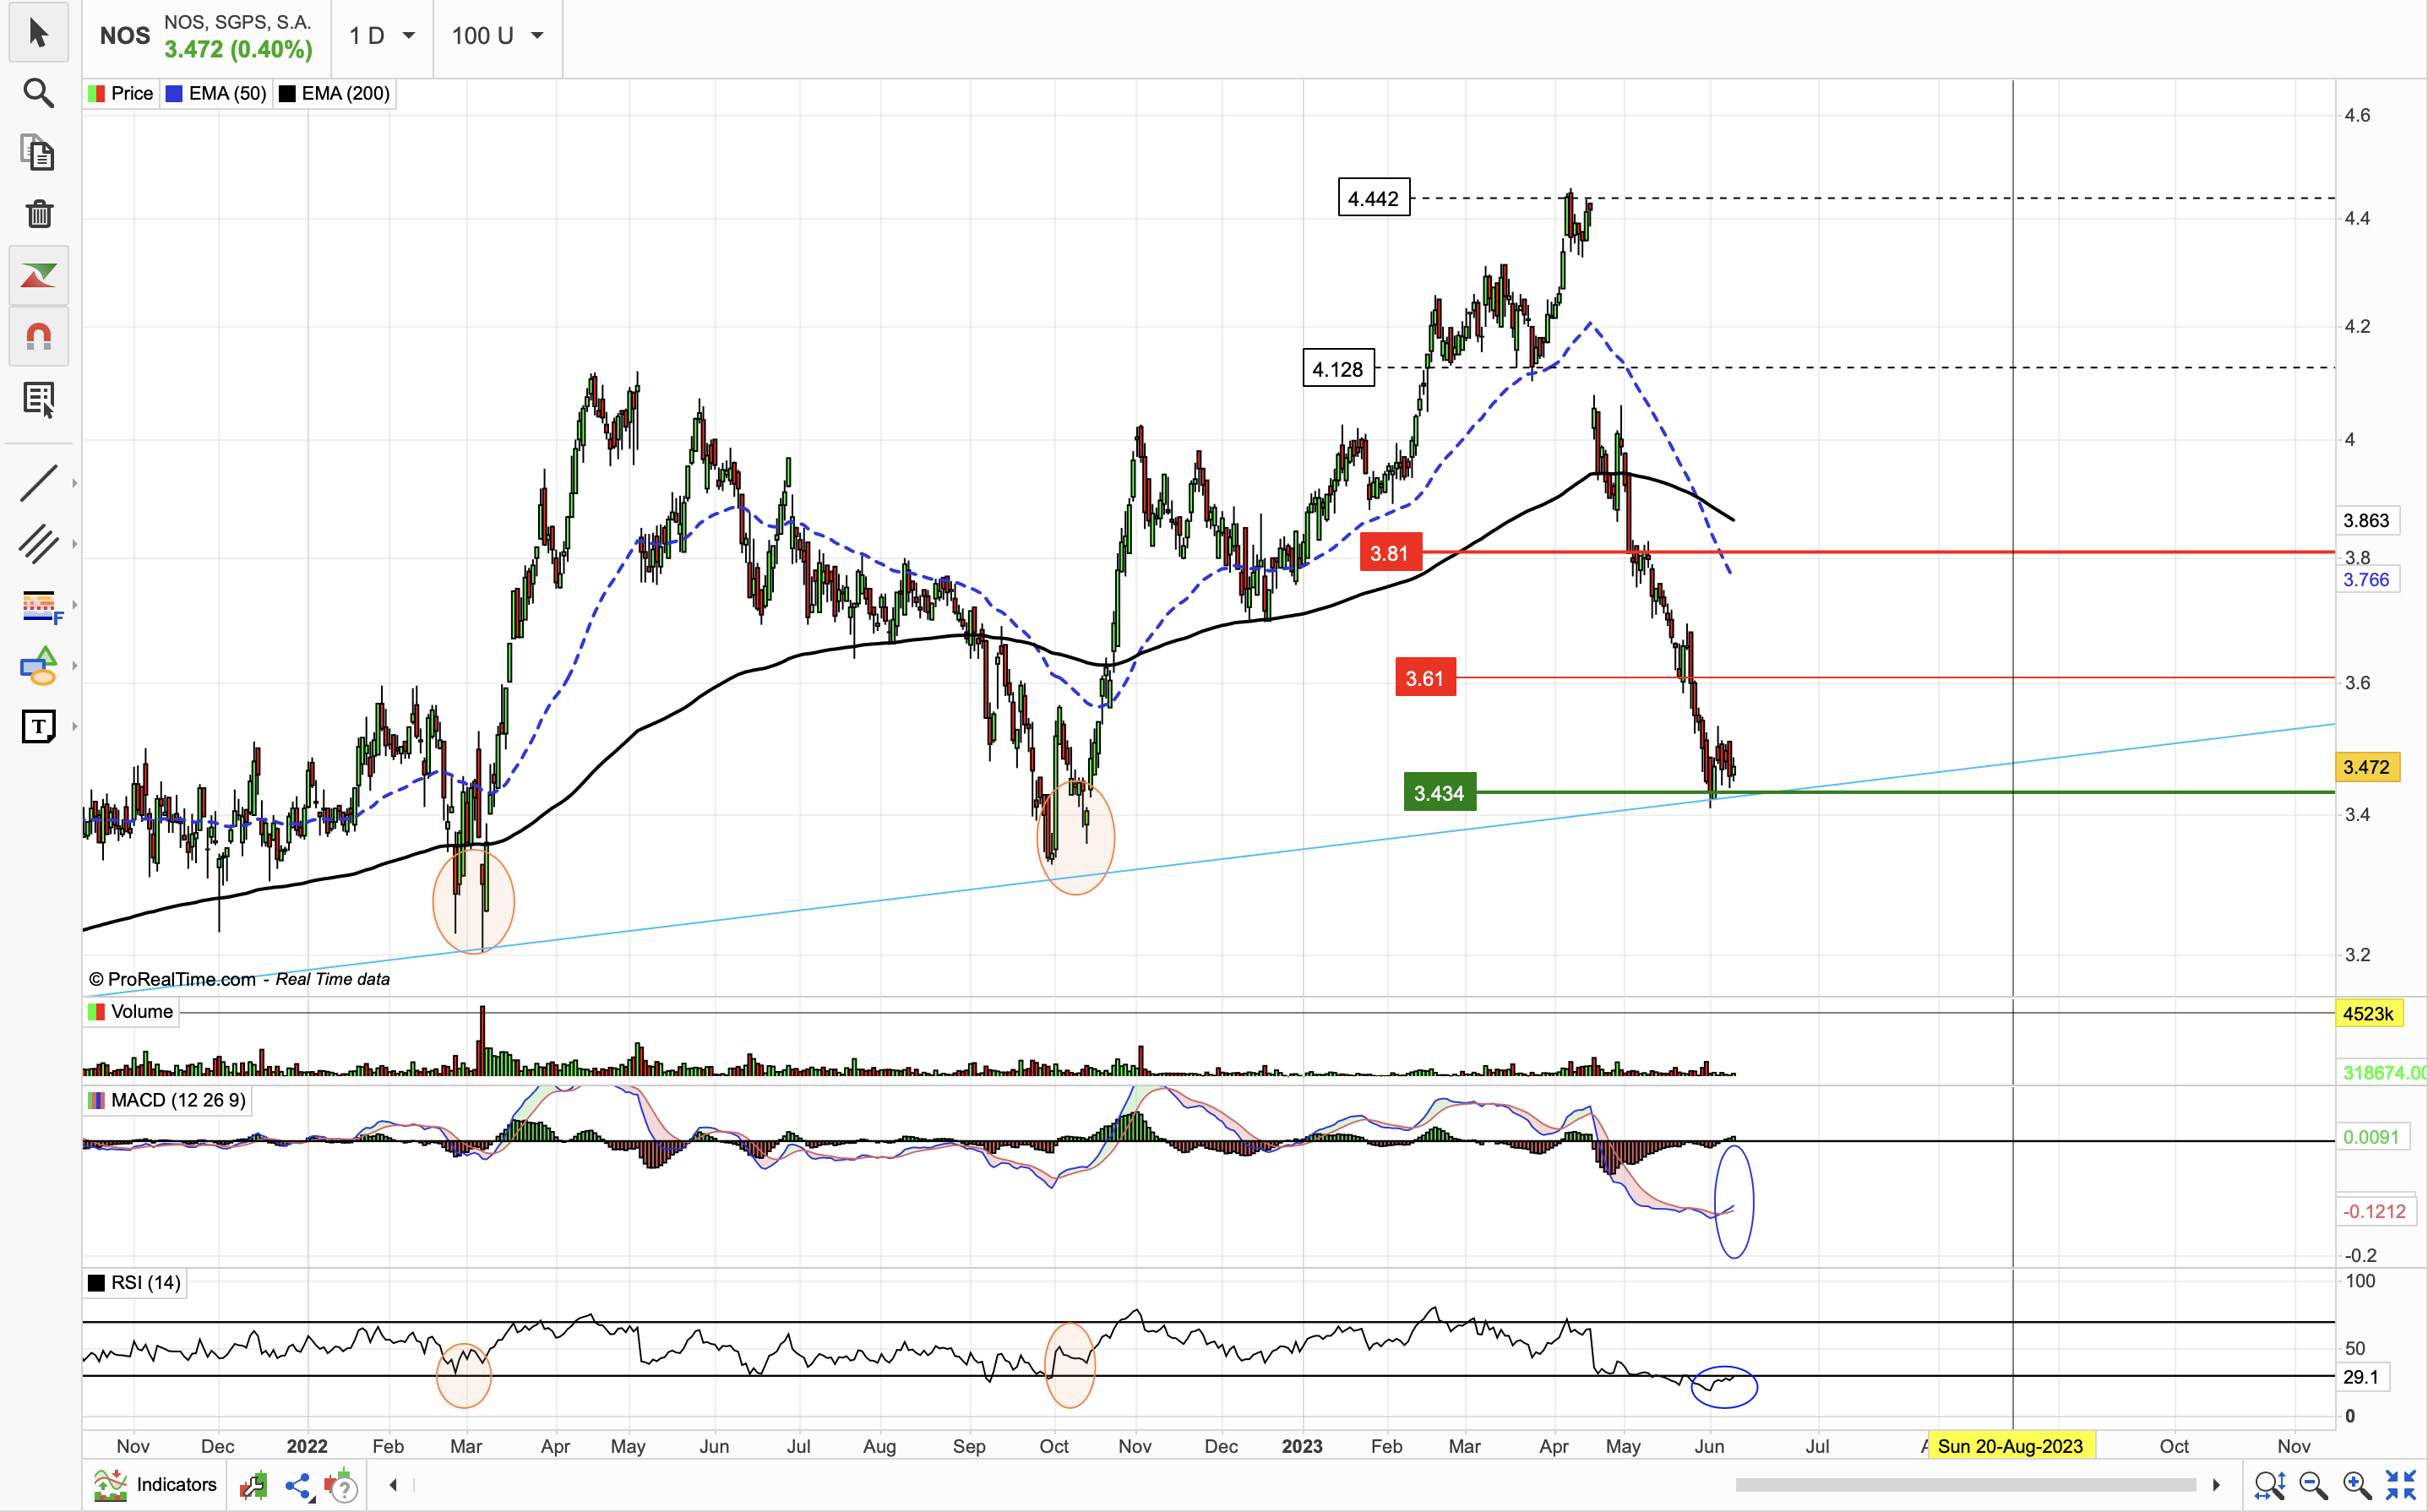2428x1512 pixels.
Task: Click the zoom out magnifier icon
Action: (2311, 1486)
